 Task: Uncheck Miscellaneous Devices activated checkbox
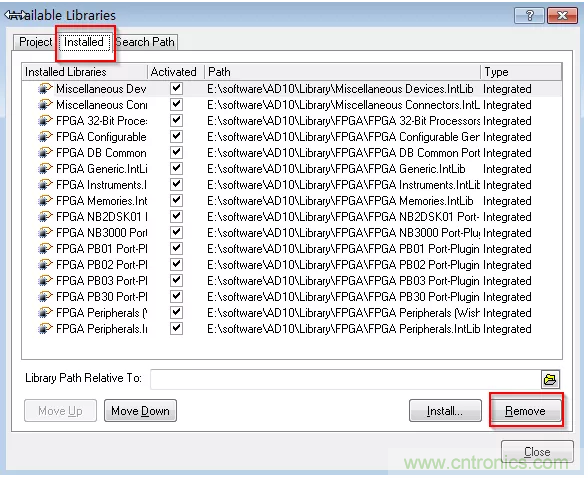coord(176,88)
